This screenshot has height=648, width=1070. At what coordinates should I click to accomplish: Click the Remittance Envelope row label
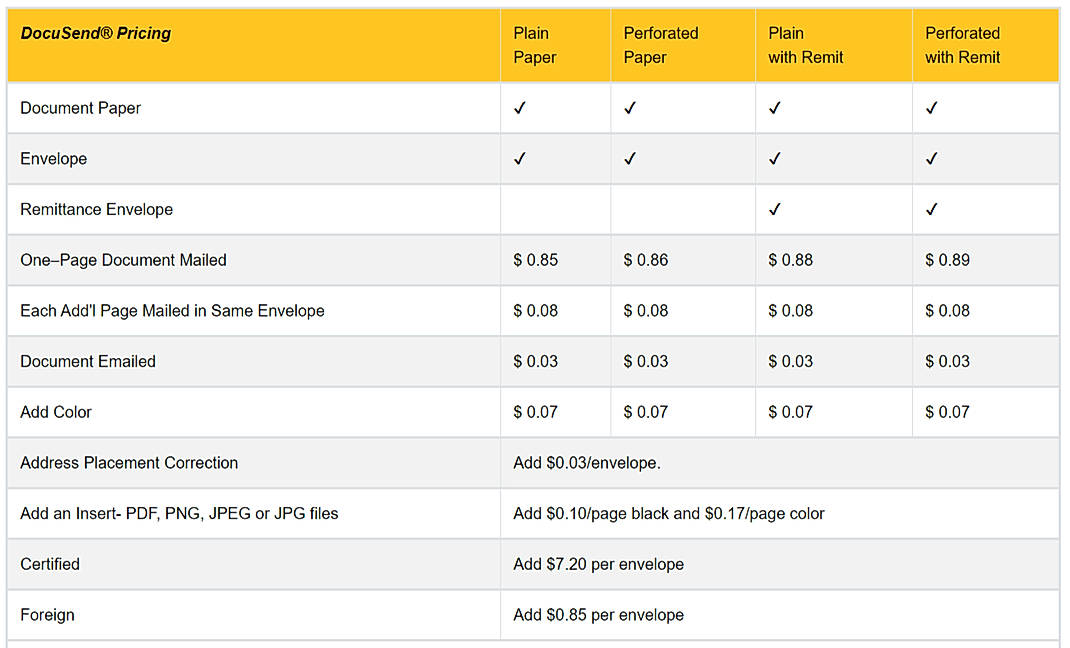96,209
